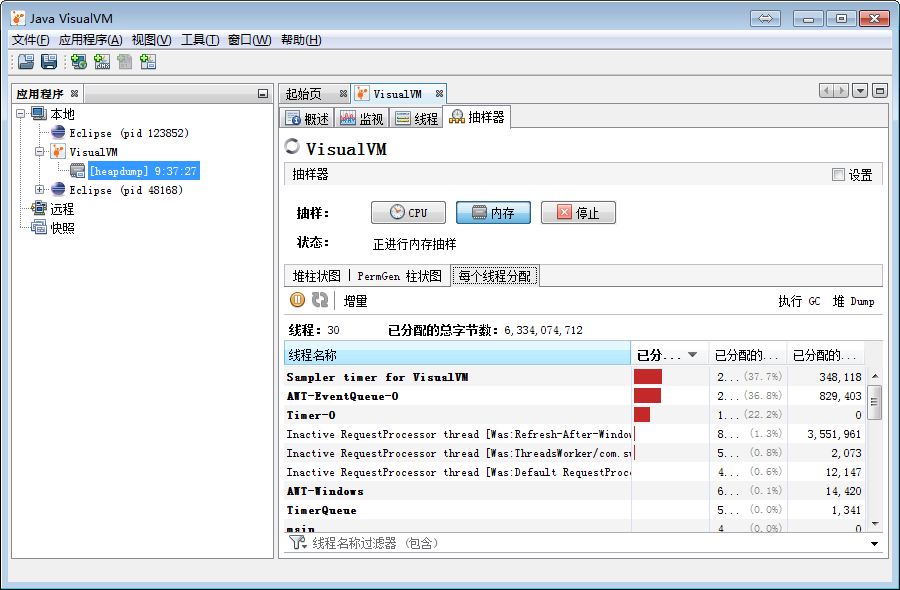Viewport: 900px width, 590px height.
Task: Click the 快照 snapshots icon
Action: pyautogui.click(x=39, y=227)
